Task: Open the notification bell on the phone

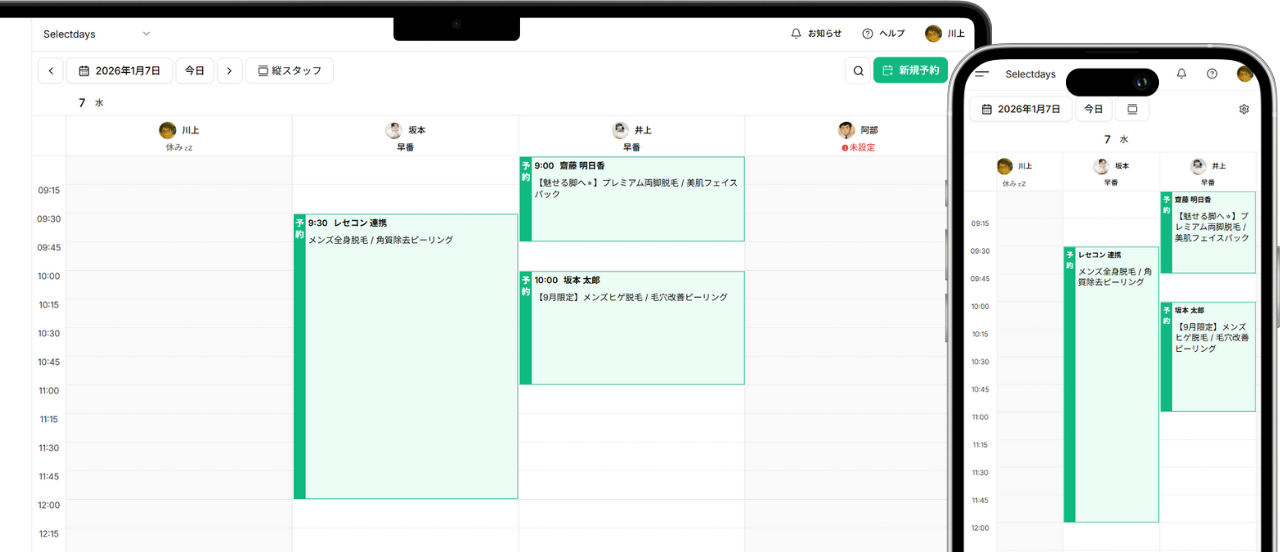Action: (1182, 74)
